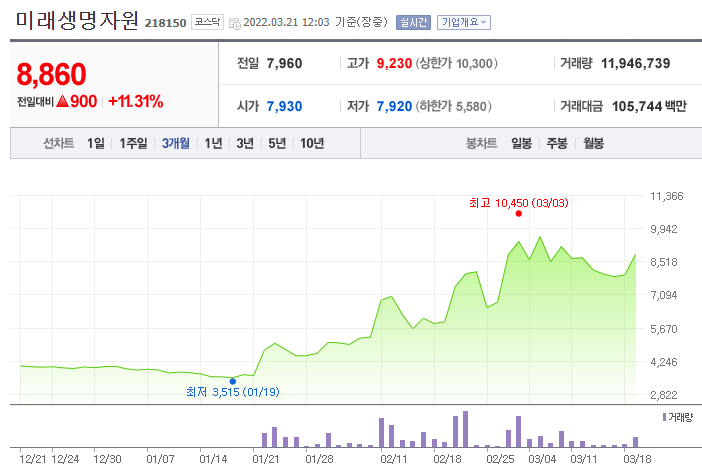This screenshot has height=474, width=702.
Task: Click the 최고 10,450 (03/03) label
Action: (518, 203)
